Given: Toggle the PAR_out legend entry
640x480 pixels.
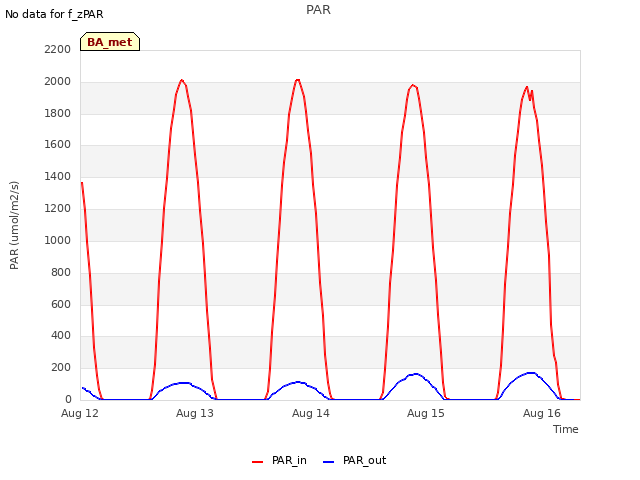Looking at the screenshot, I should 354,460.
